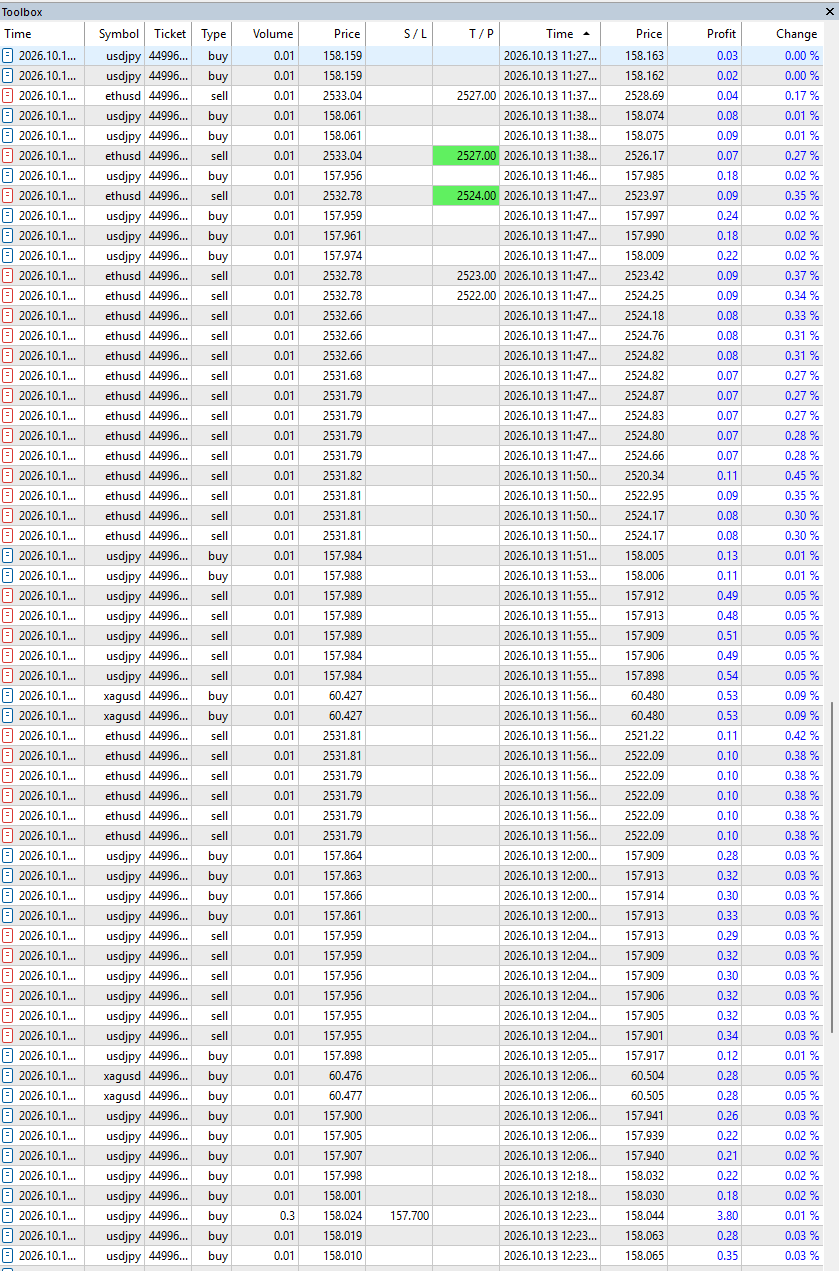
Task: Click the trade icon on the 0.3 volume row
Action: (8, 1216)
